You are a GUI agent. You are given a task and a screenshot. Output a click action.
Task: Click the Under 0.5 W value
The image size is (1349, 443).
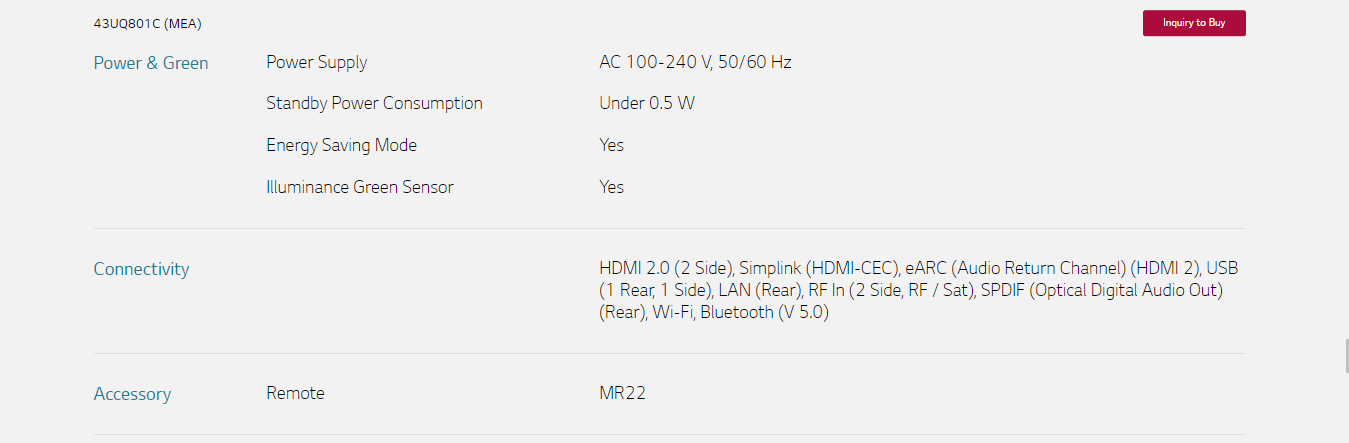coord(647,103)
